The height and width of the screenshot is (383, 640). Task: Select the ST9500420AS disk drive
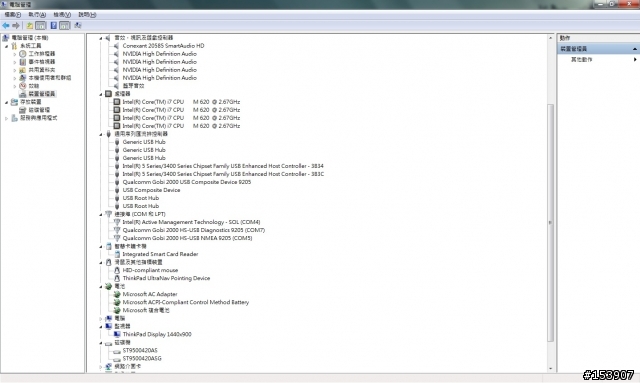140,350
